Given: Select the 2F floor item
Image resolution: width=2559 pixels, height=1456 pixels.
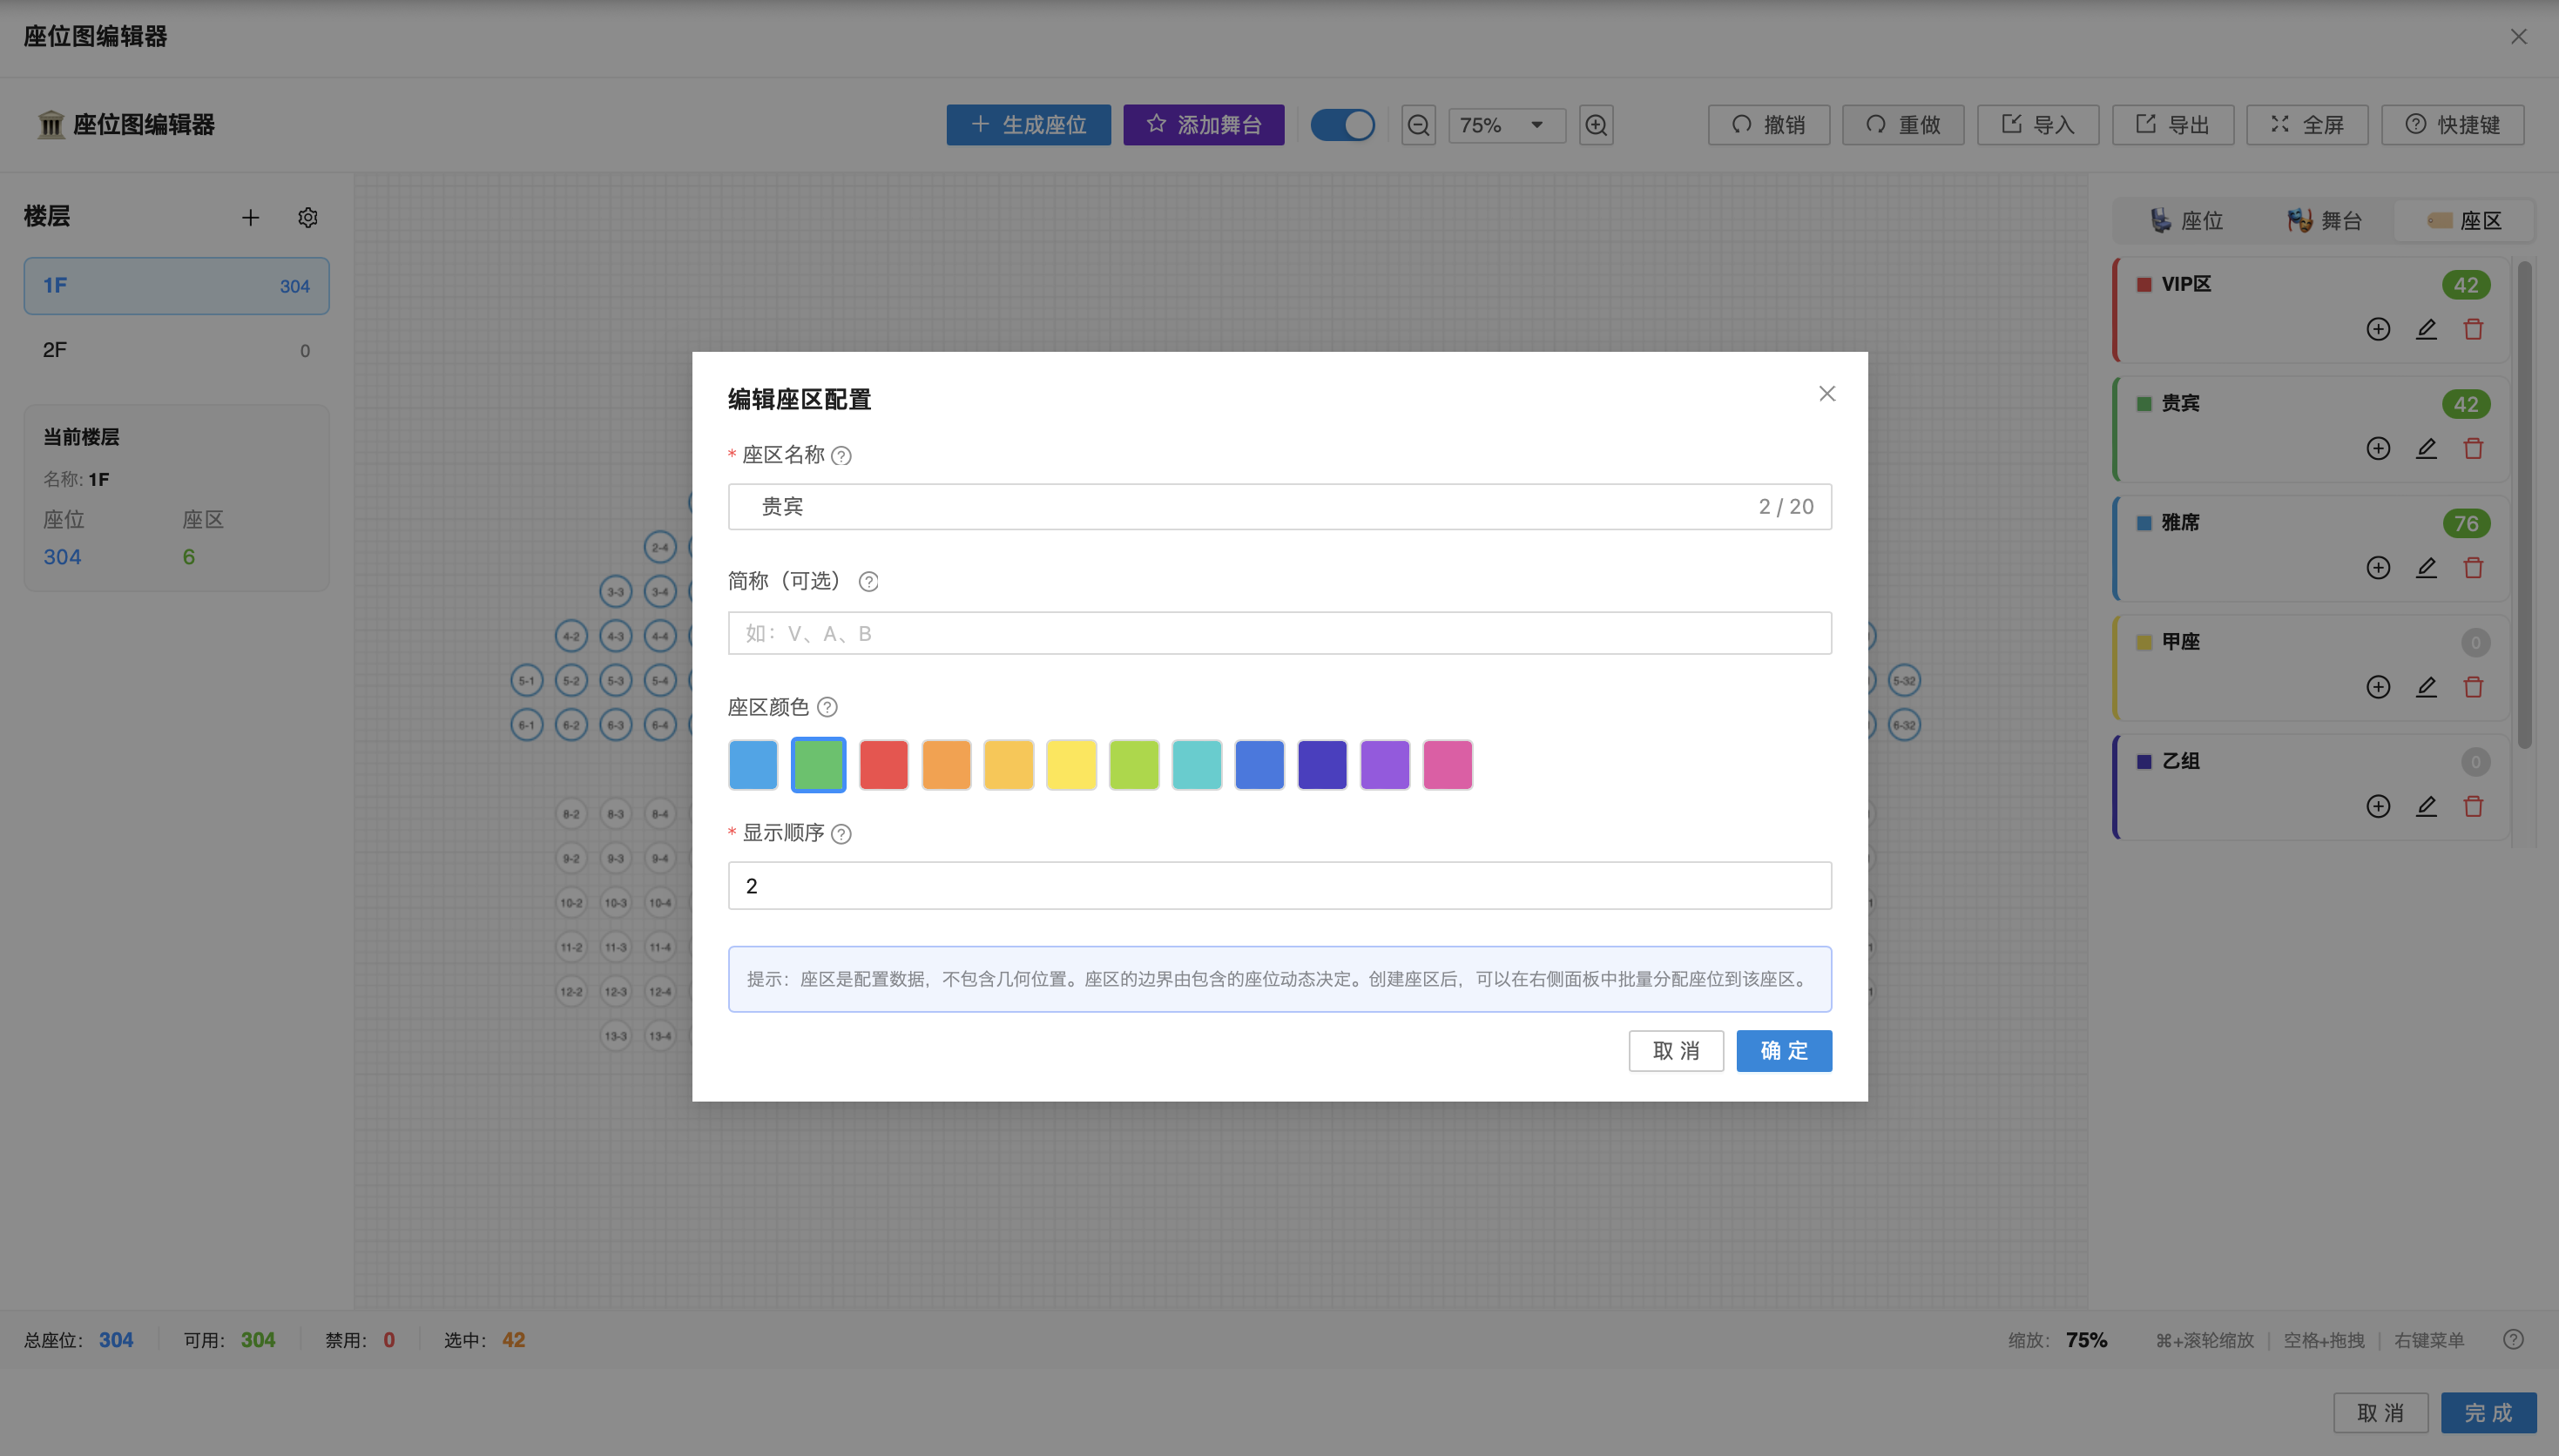Looking at the screenshot, I should pos(176,350).
